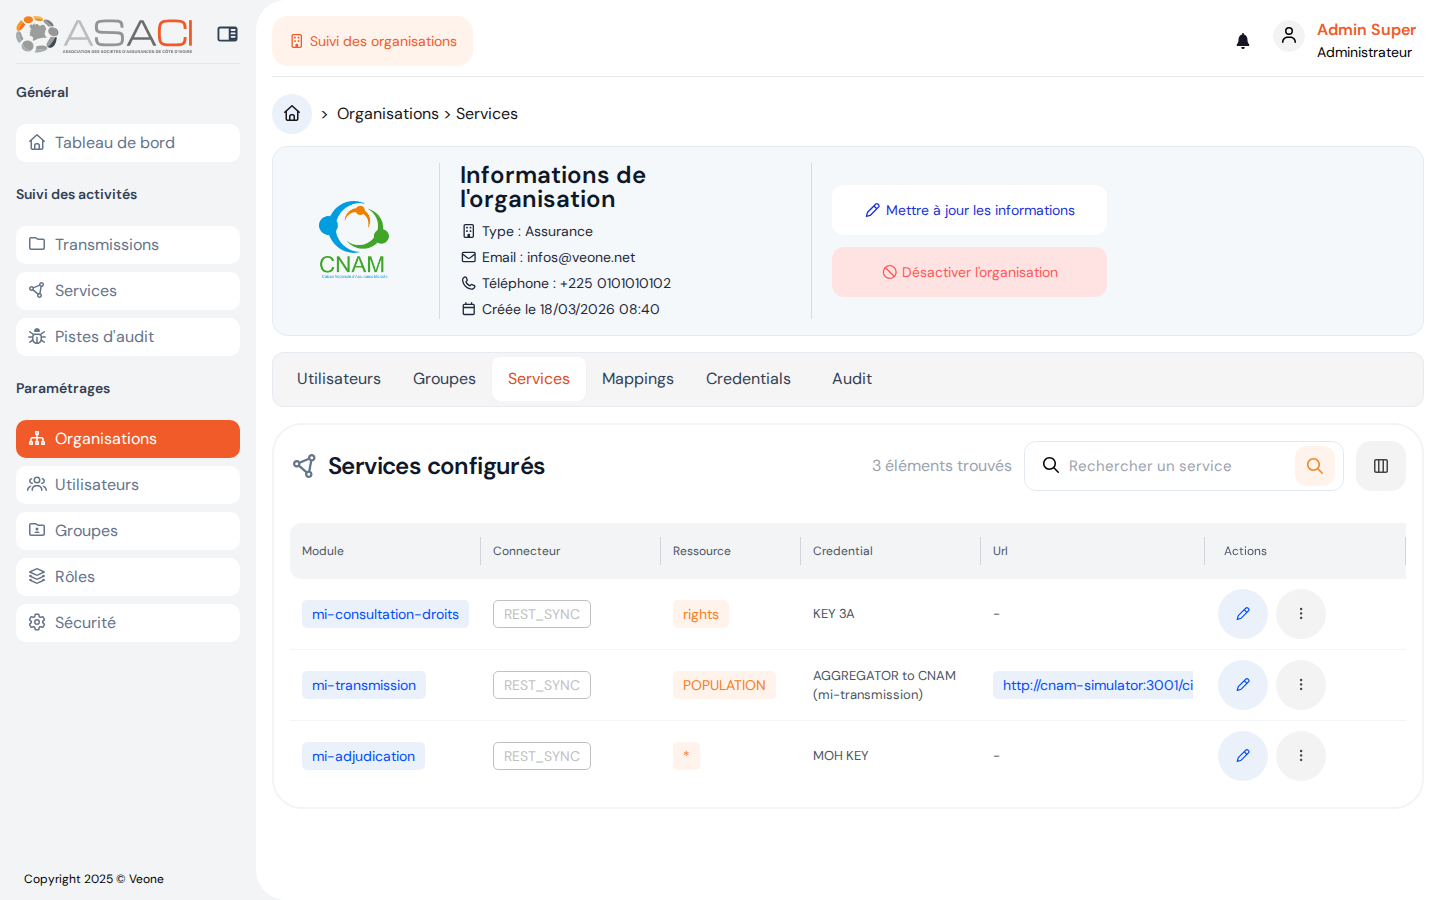This screenshot has width=1440, height=900.
Task: Open actions menu for mi-adjudication row
Action: pyautogui.click(x=1301, y=756)
